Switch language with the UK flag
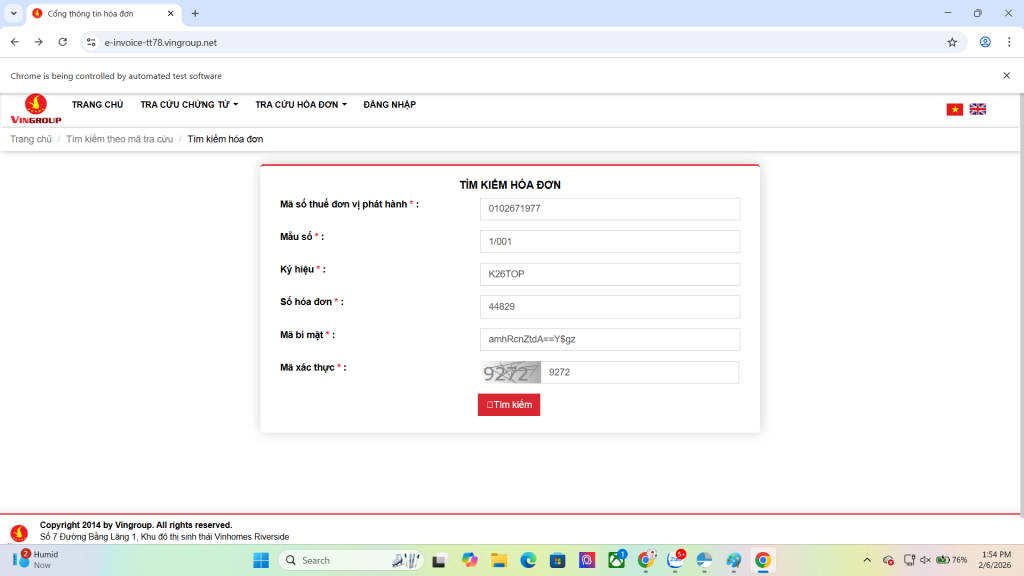The width and height of the screenshot is (1024, 576). [x=977, y=109]
